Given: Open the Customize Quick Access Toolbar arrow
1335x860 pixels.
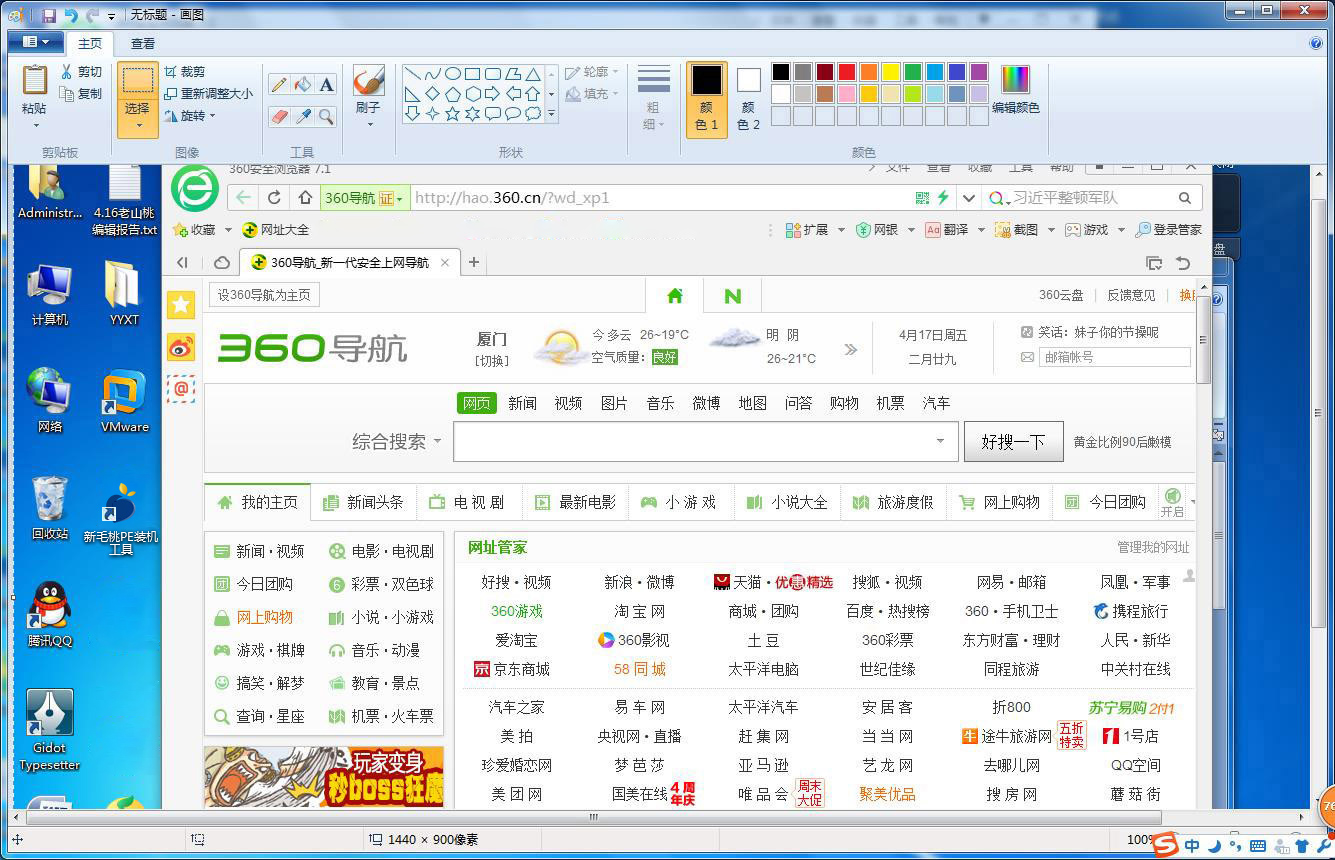Looking at the screenshot, I should (x=112, y=16).
